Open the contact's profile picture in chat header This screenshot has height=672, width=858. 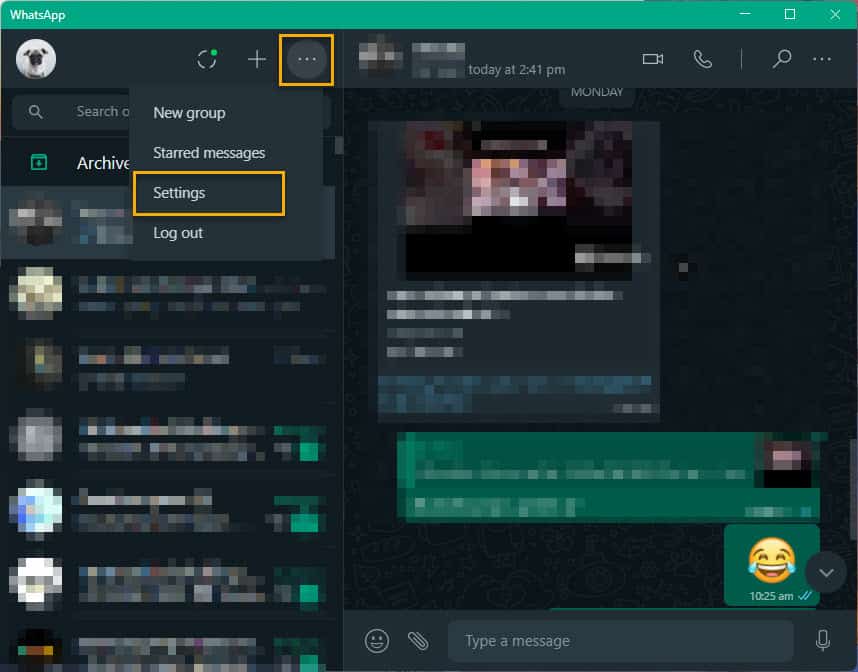(x=380, y=59)
